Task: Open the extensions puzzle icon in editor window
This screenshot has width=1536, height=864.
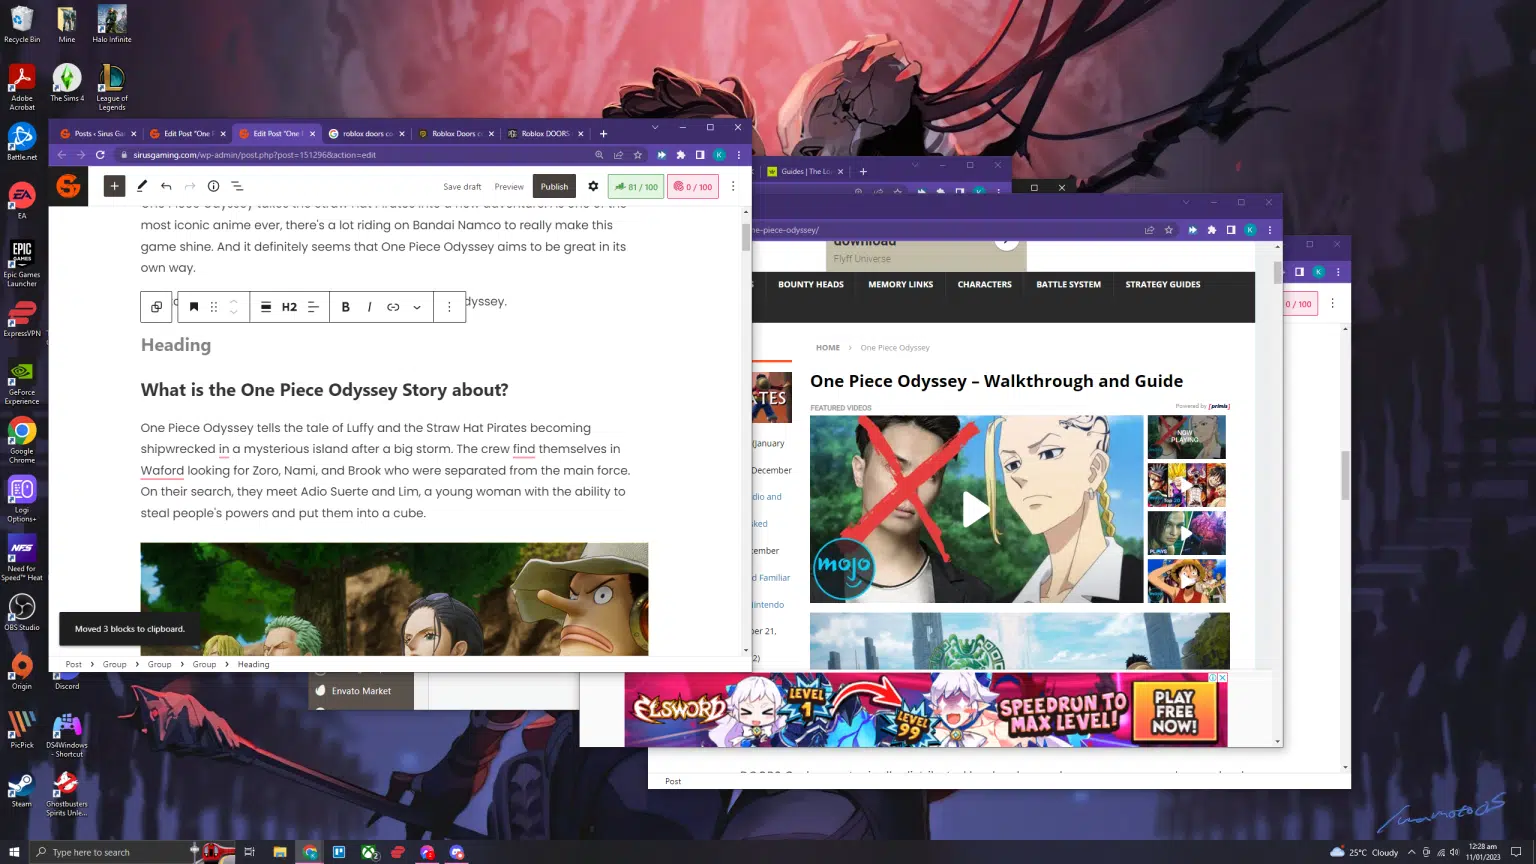Action: click(x=680, y=155)
